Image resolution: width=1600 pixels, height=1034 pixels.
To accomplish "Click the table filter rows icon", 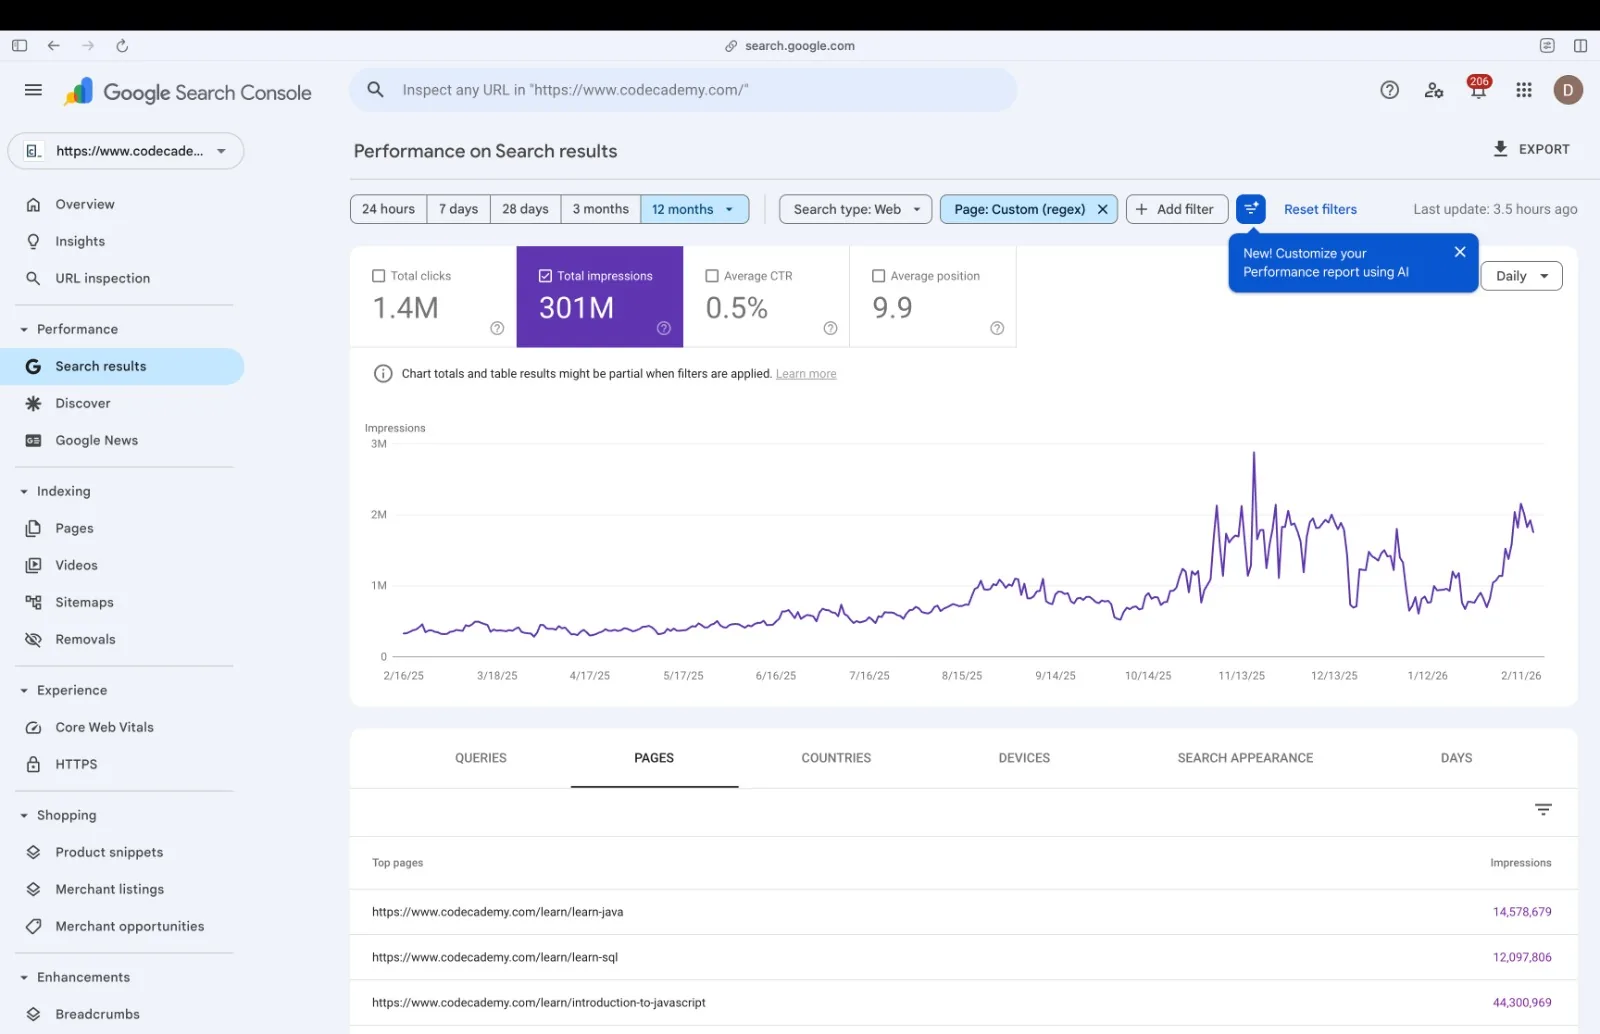I will [1543, 810].
